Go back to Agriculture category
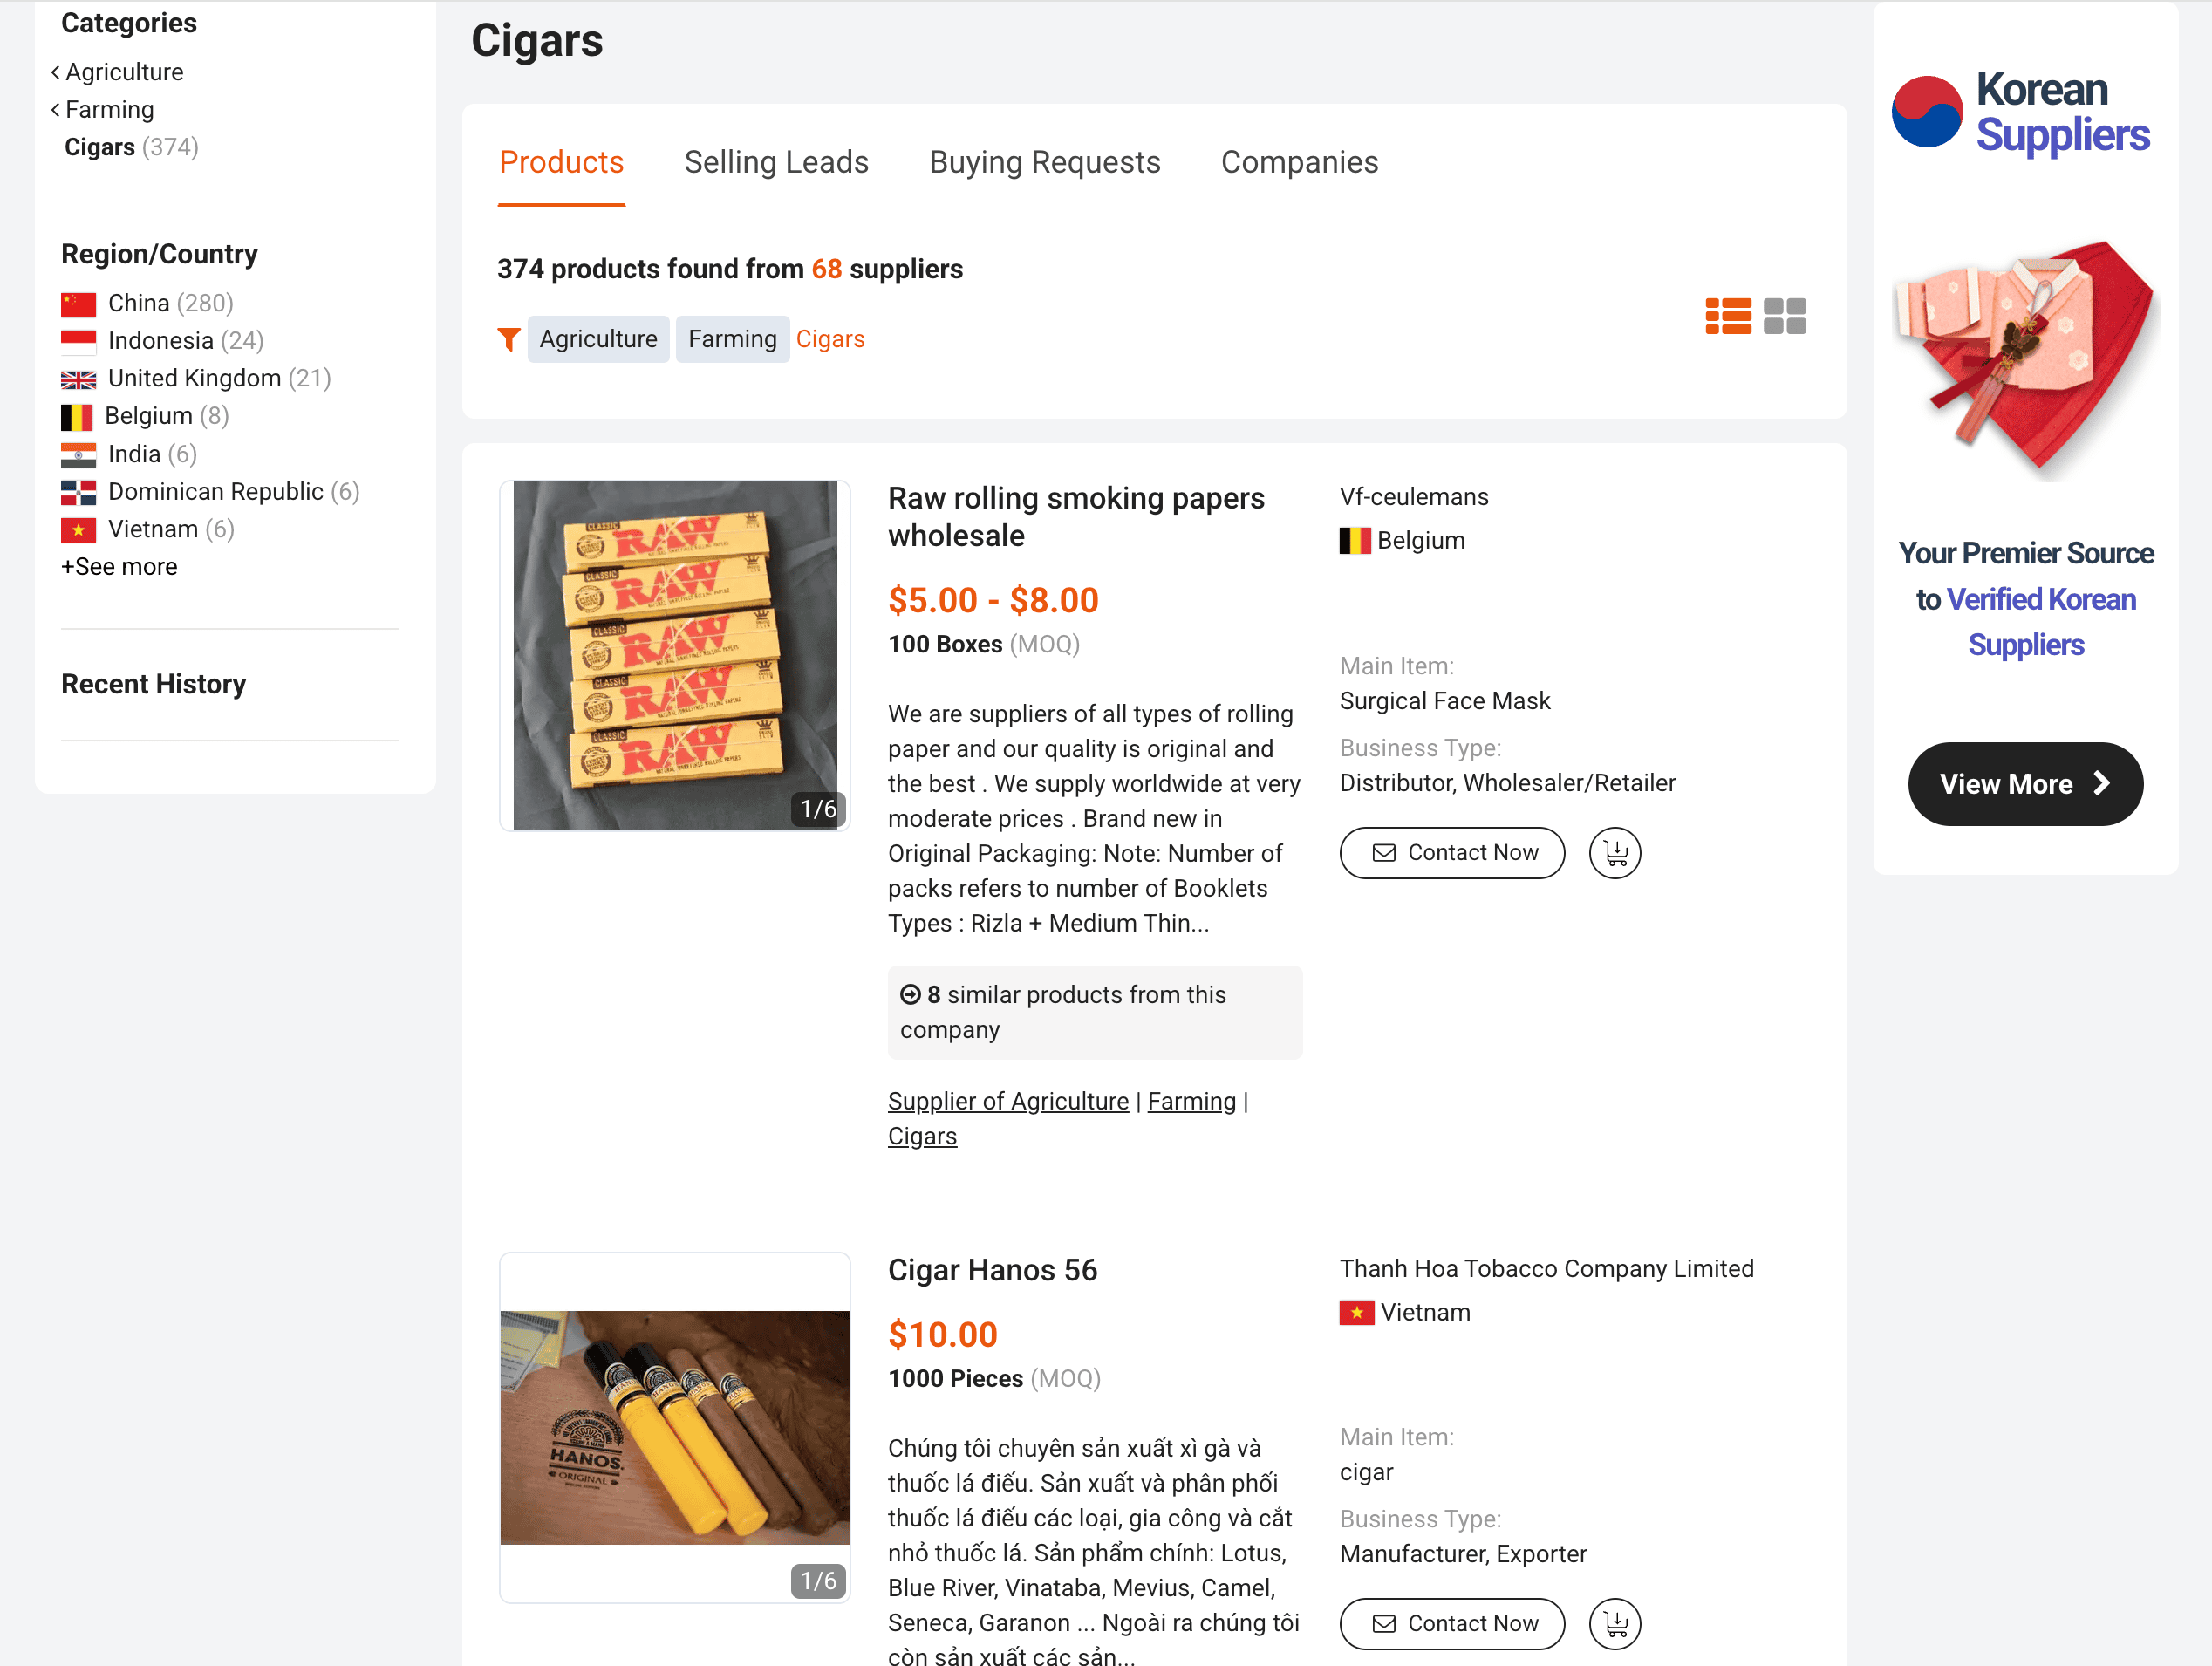The width and height of the screenshot is (2212, 1666). coord(124,72)
